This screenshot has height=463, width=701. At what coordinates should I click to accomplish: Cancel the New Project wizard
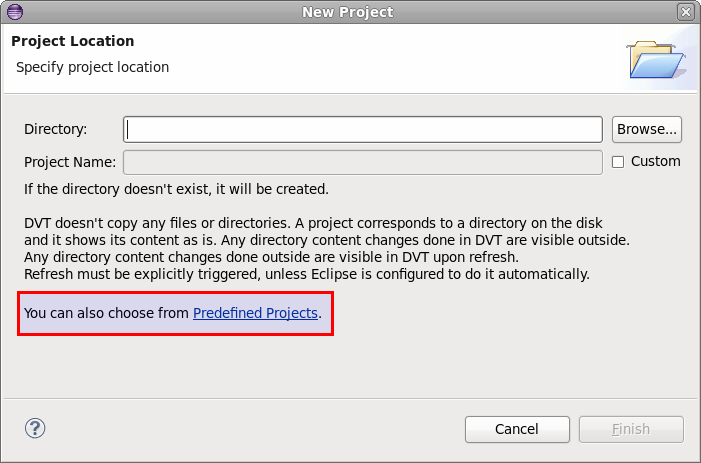517,429
